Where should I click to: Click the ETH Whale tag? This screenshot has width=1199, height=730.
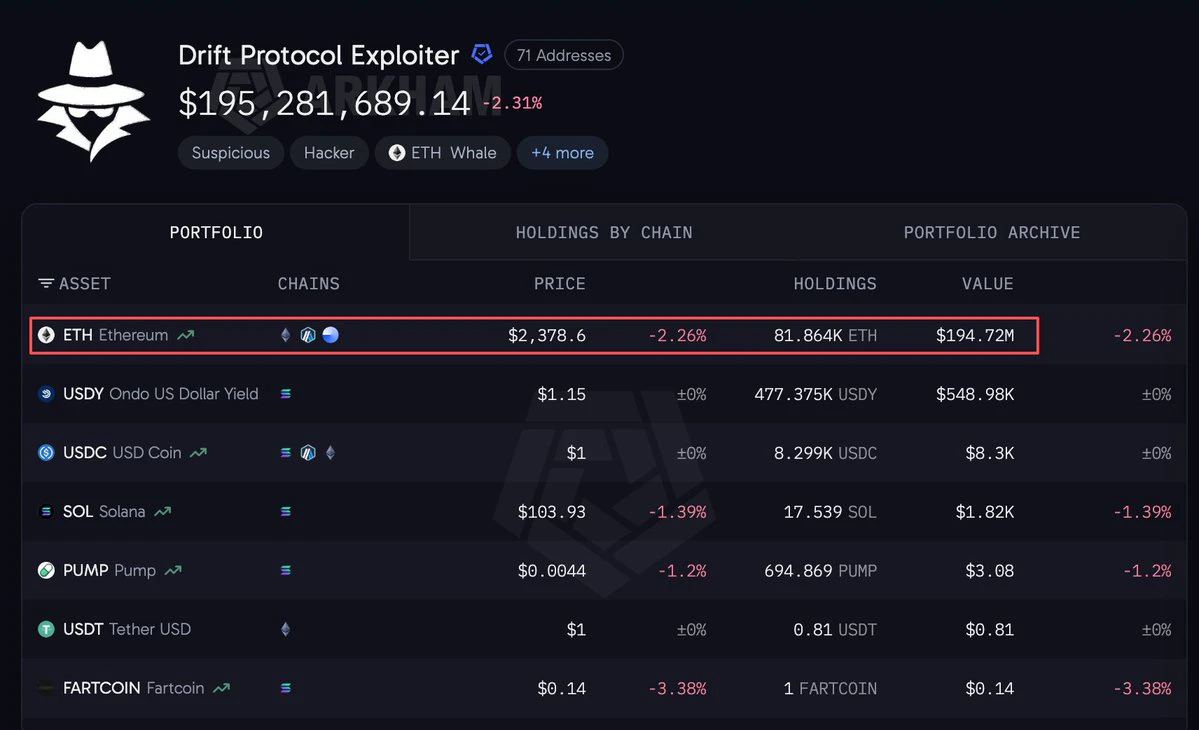(x=442, y=153)
